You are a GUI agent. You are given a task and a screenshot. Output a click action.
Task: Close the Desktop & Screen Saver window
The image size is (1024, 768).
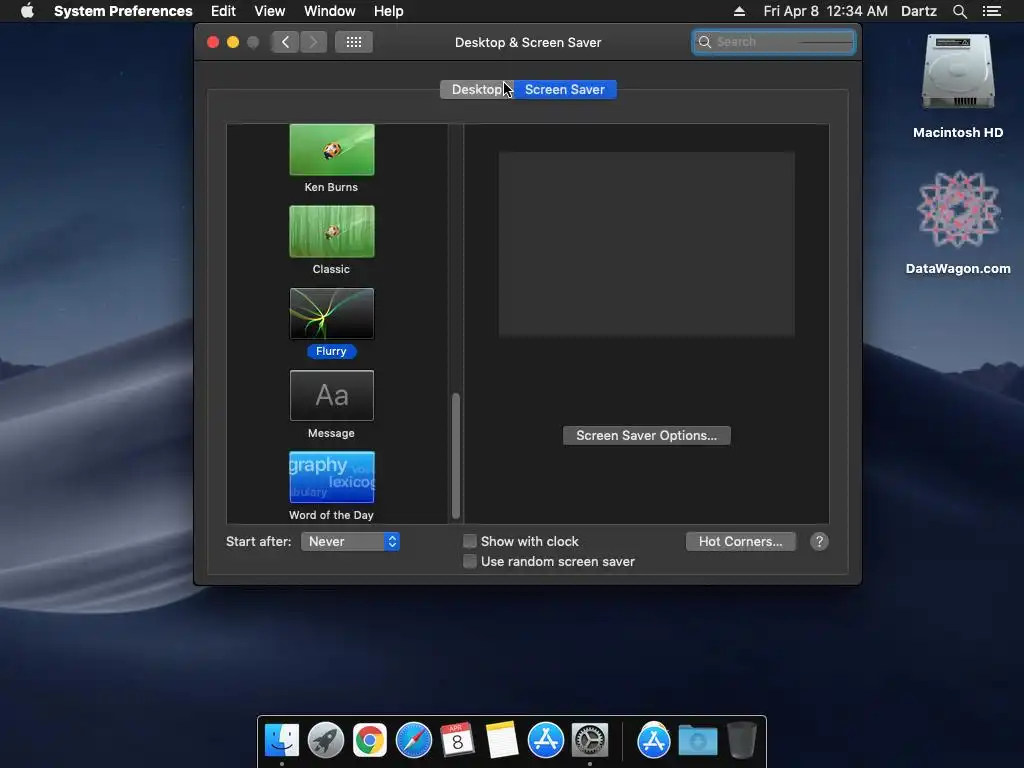[x=213, y=42]
